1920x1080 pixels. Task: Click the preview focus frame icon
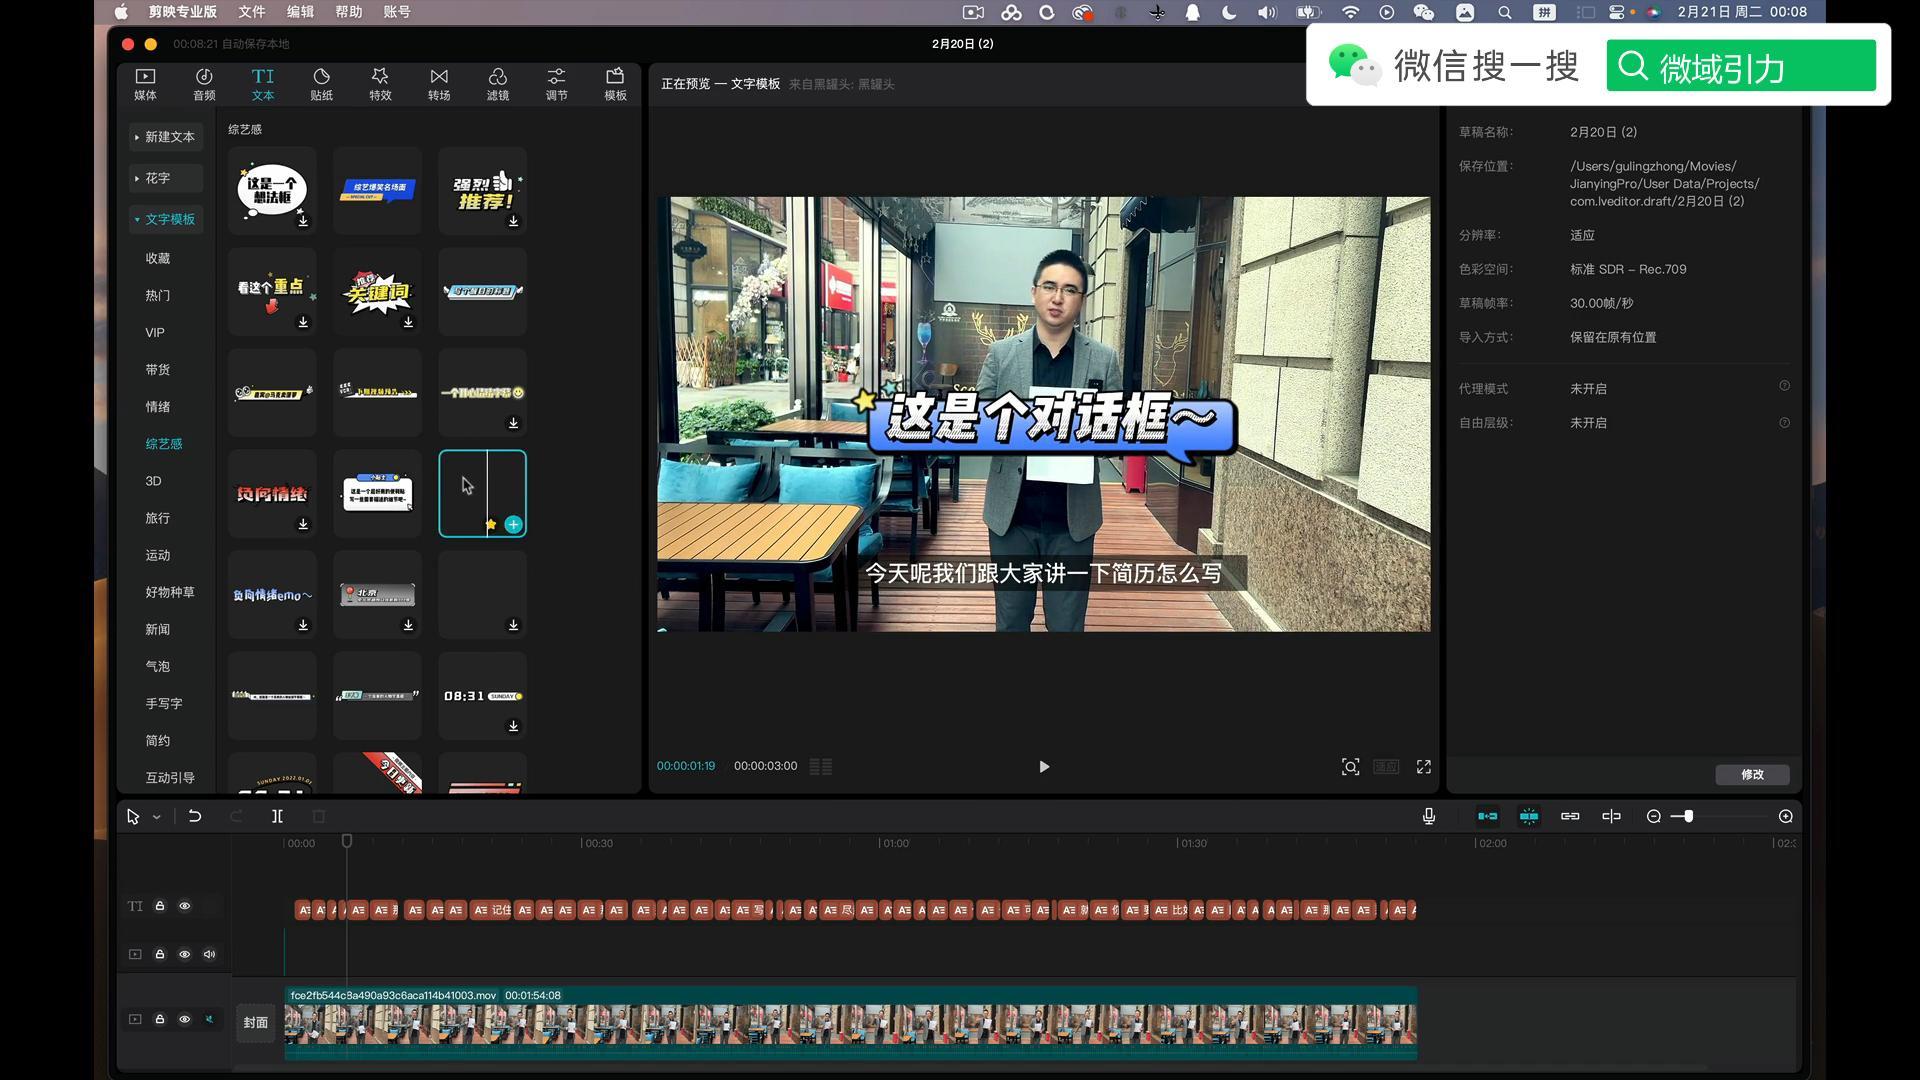point(1350,767)
